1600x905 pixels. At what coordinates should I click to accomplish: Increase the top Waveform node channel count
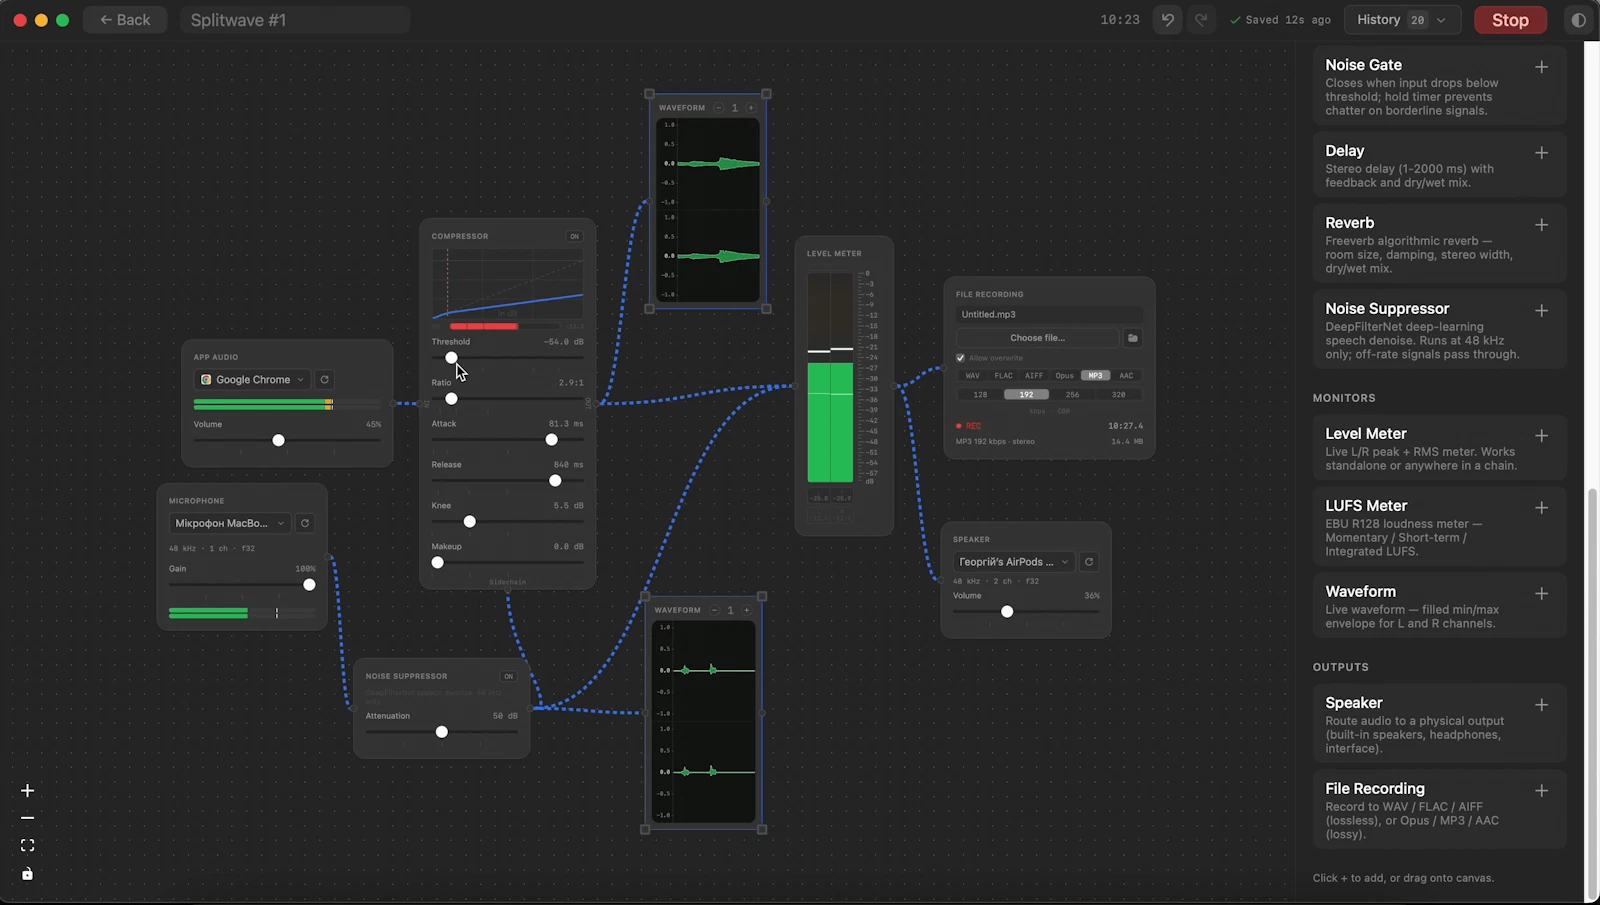click(x=751, y=108)
